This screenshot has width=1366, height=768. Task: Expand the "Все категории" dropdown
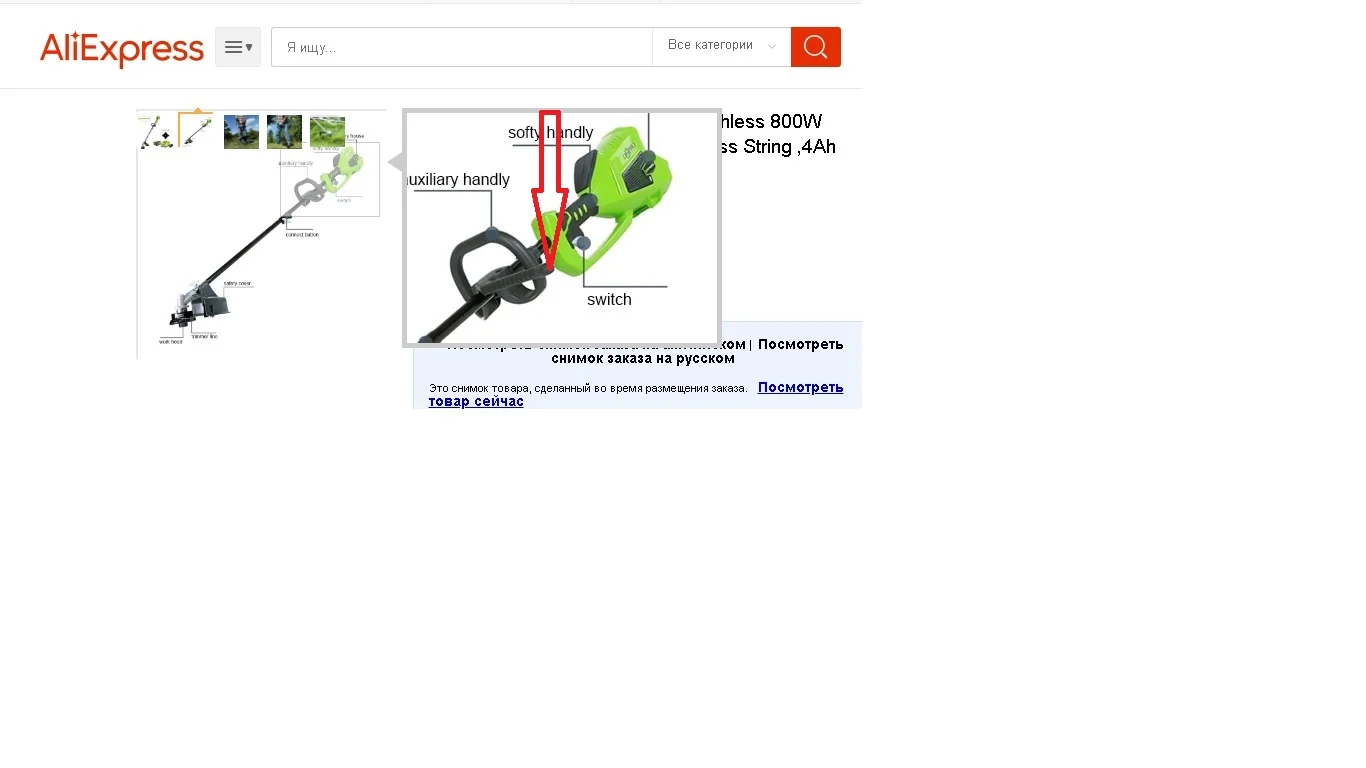[x=721, y=46]
